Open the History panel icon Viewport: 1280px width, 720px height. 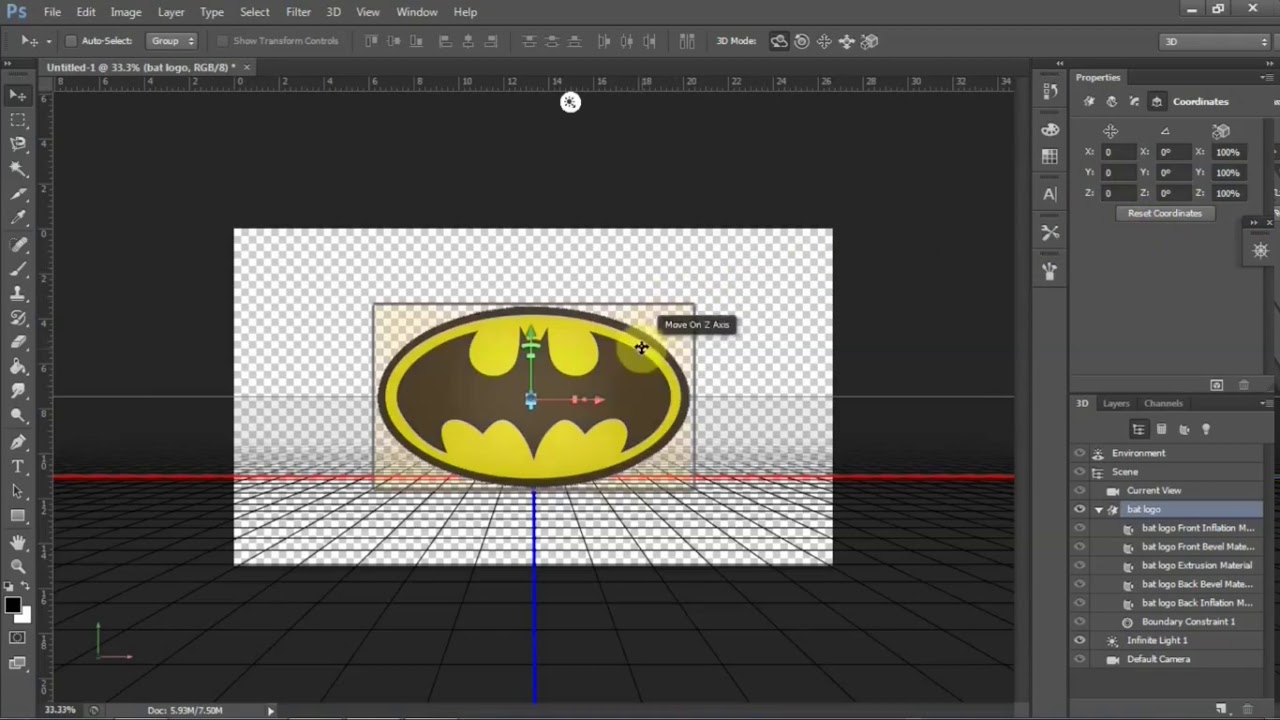[x=1050, y=91]
